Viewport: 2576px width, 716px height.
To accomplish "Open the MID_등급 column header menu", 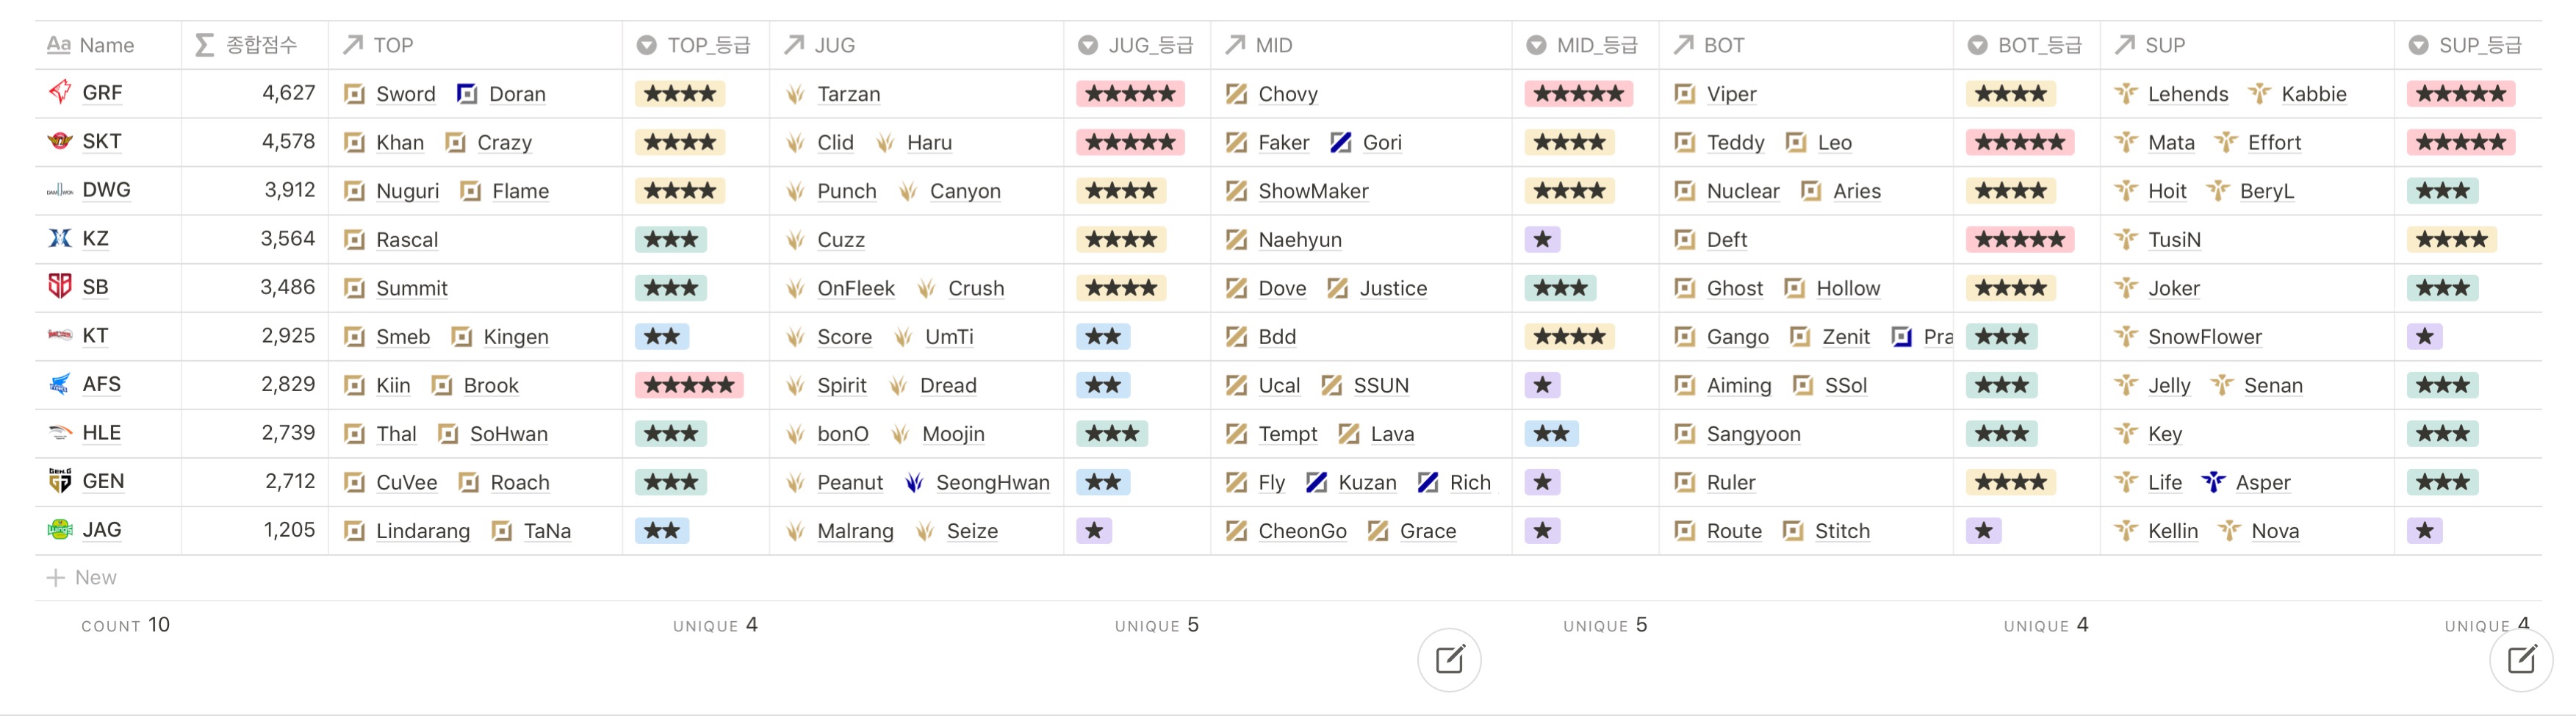I will (1585, 45).
